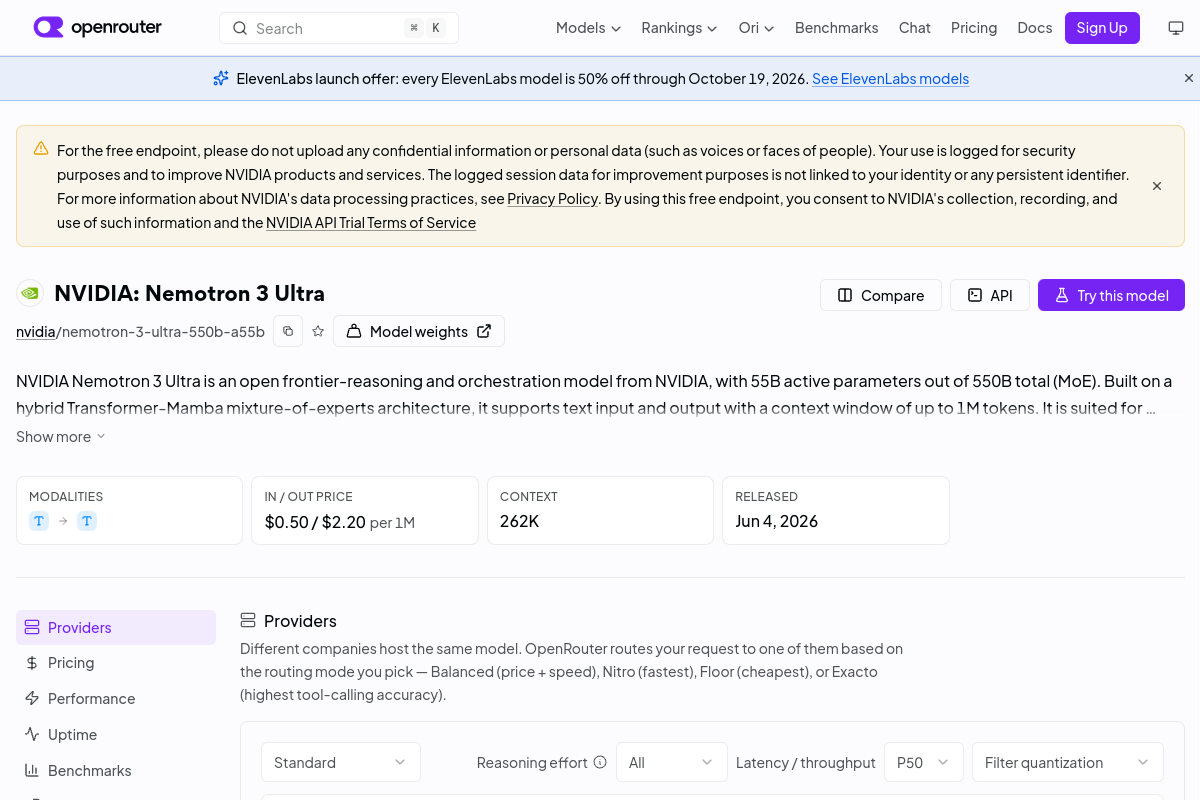Follow the See ElevenLabs models link
The height and width of the screenshot is (800, 1200).
(890, 79)
